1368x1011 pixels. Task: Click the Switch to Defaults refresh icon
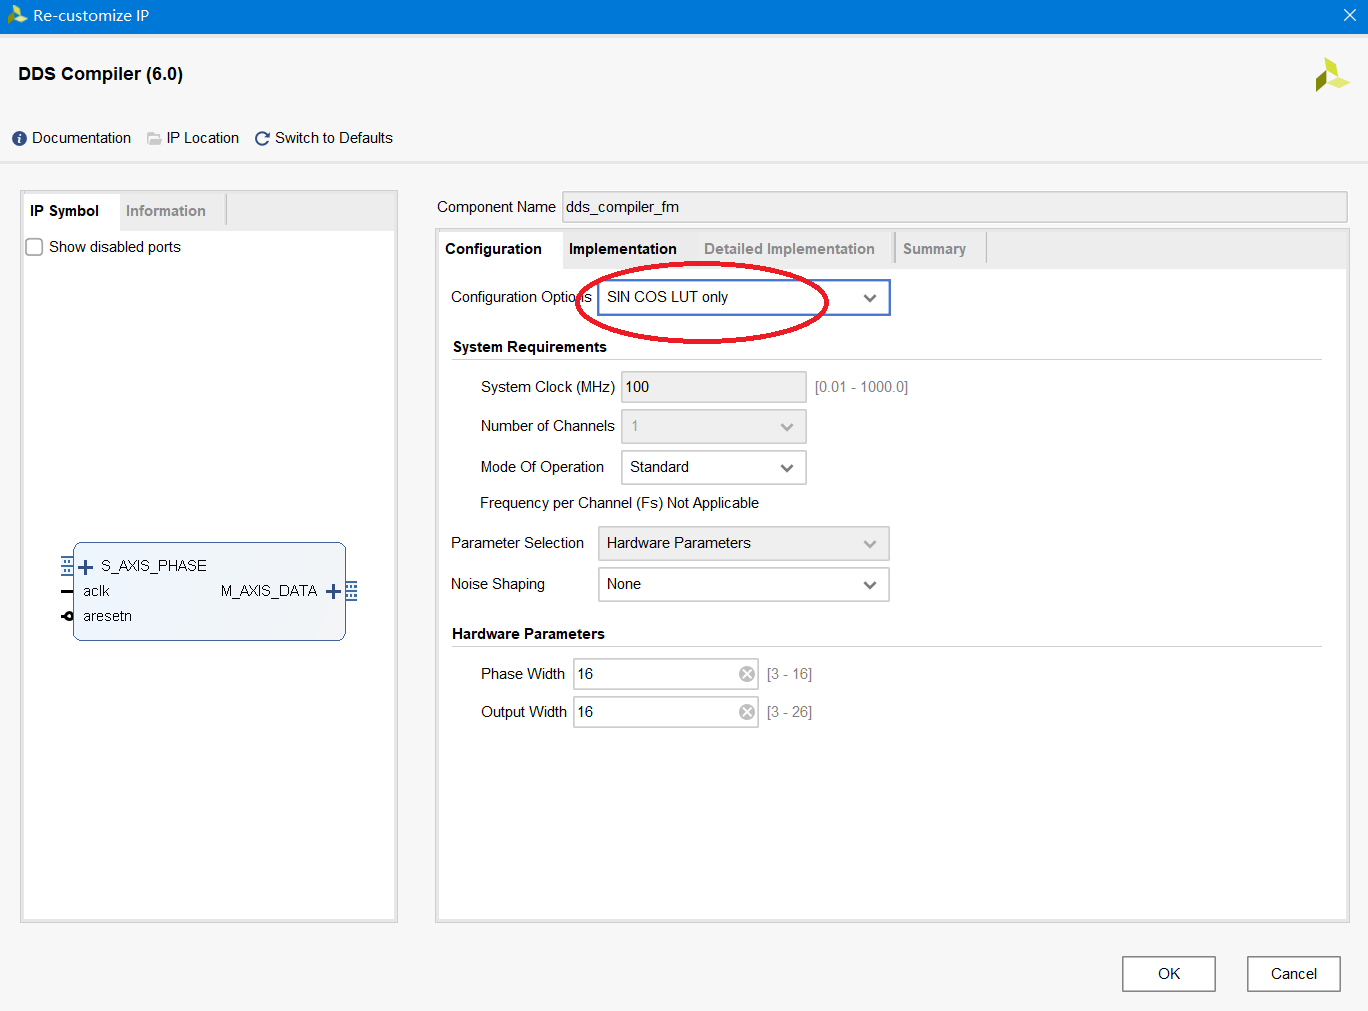262,139
